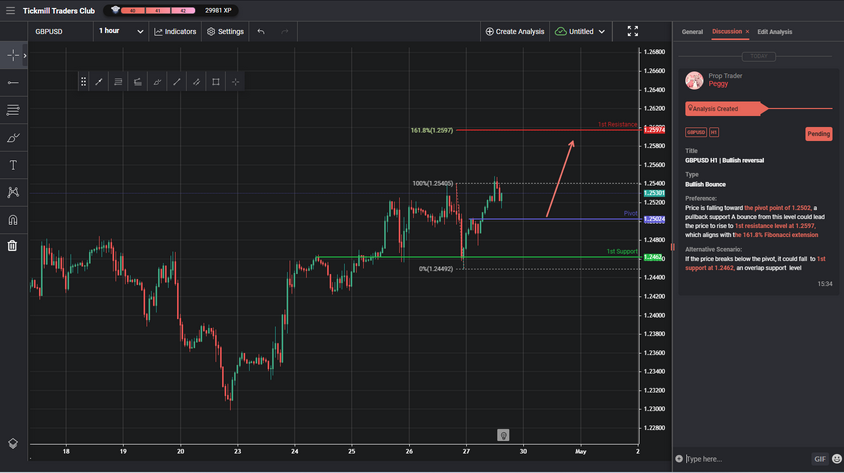Click the 100%(1.25405) Fibonacci label
844x473 pixels.
click(433, 183)
